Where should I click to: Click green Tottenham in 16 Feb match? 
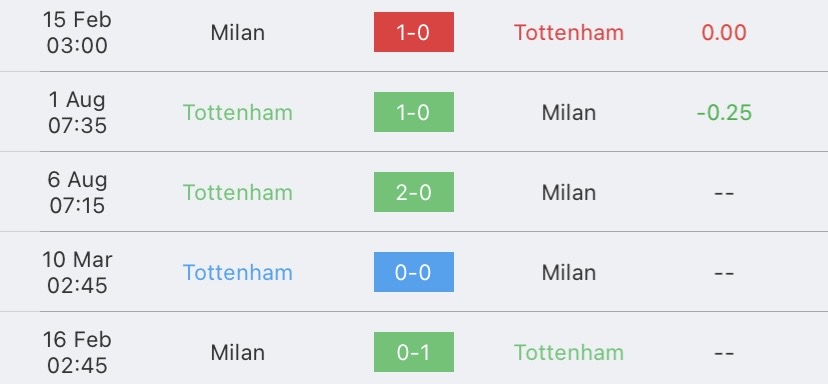[x=569, y=352]
